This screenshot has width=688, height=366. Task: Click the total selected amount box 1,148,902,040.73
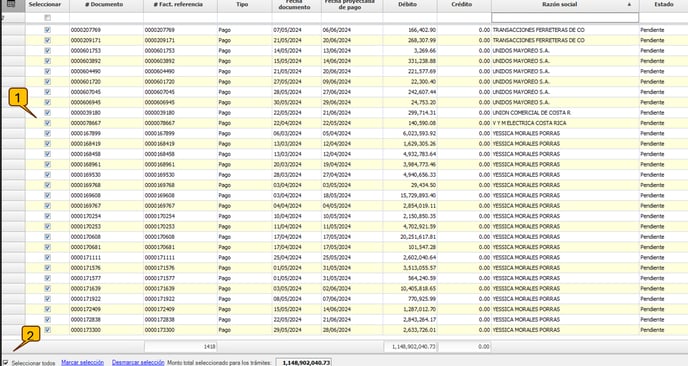pyautogui.click(x=304, y=362)
